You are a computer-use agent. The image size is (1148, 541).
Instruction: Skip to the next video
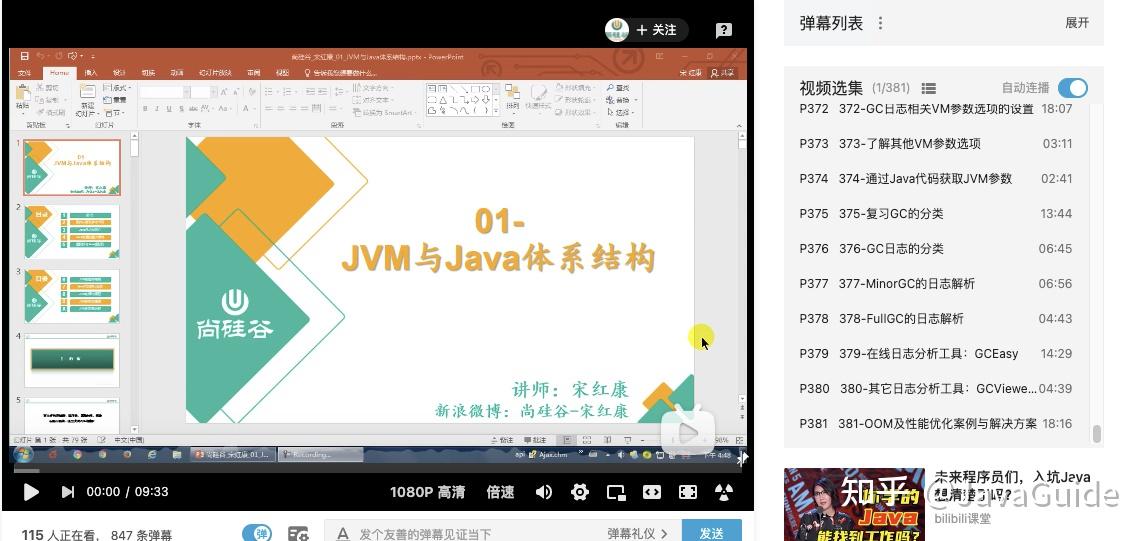[x=67, y=492]
